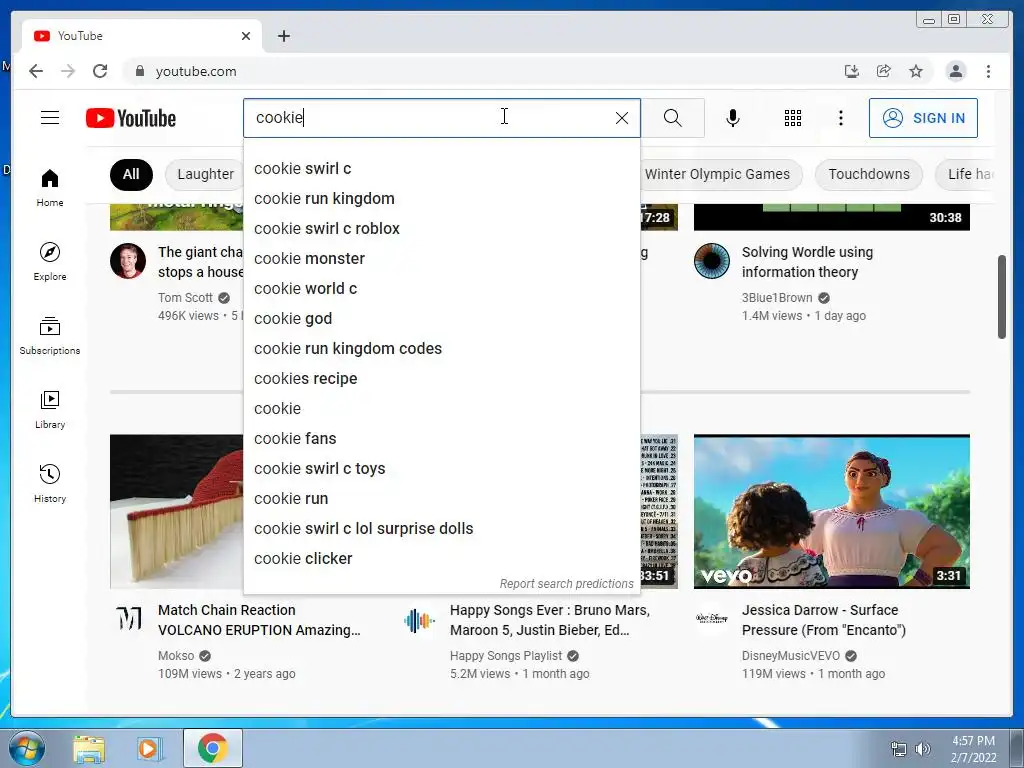Choose suggestion "cookie run kingdom"
This screenshot has width=1024, height=768.
(441, 199)
